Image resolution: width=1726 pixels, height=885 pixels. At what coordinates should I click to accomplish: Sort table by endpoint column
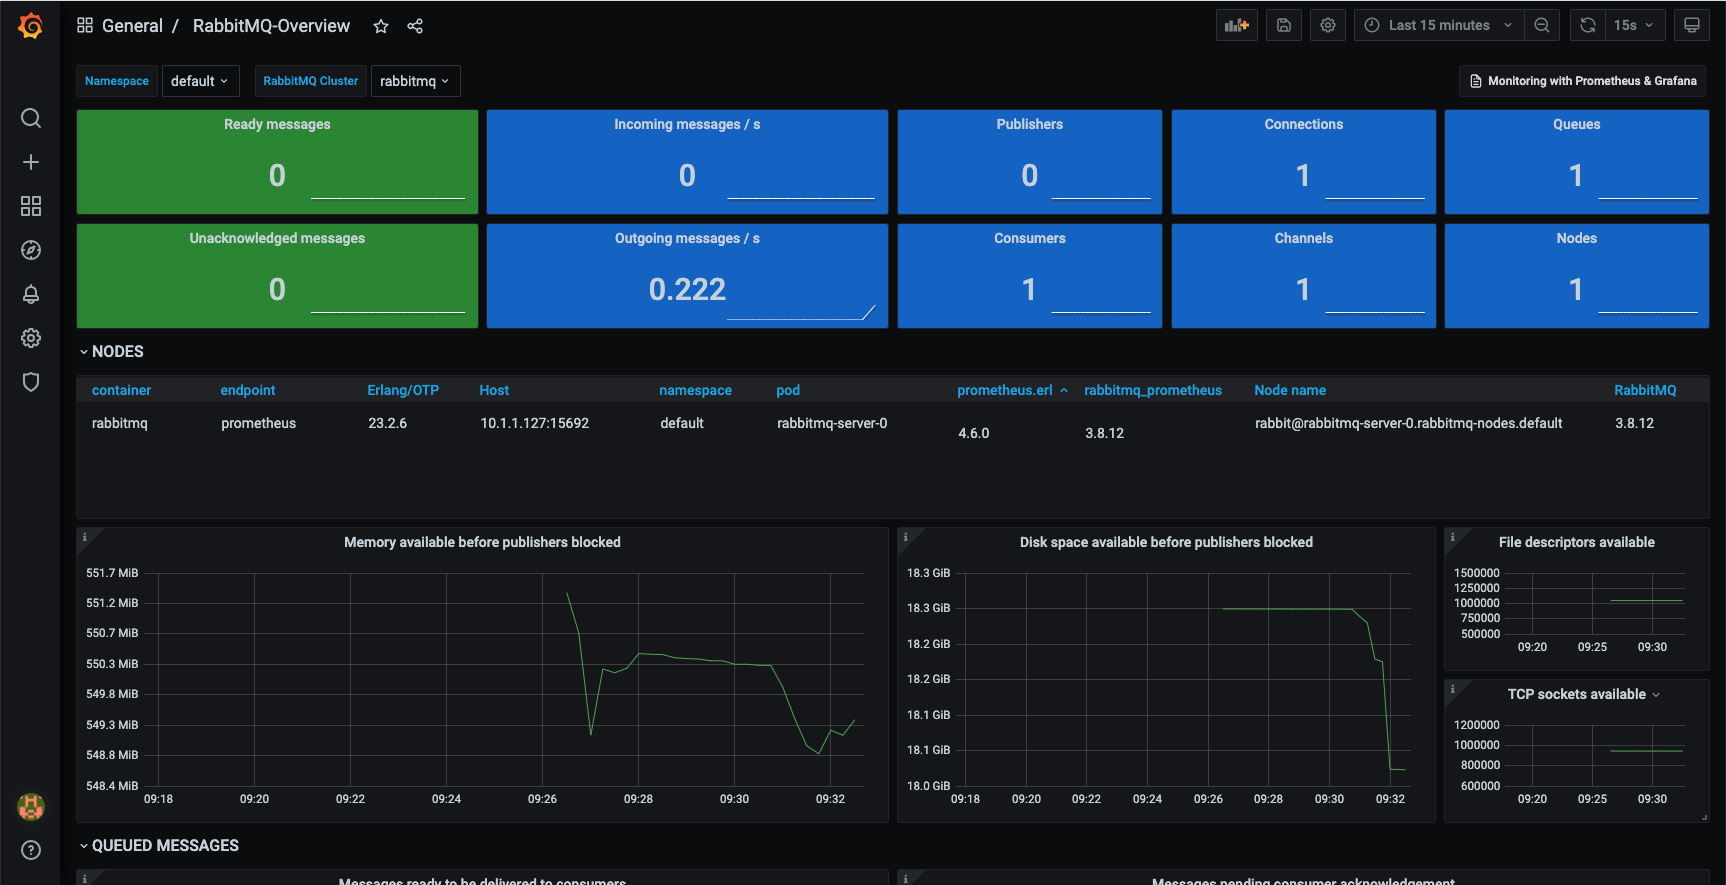click(x=248, y=390)
